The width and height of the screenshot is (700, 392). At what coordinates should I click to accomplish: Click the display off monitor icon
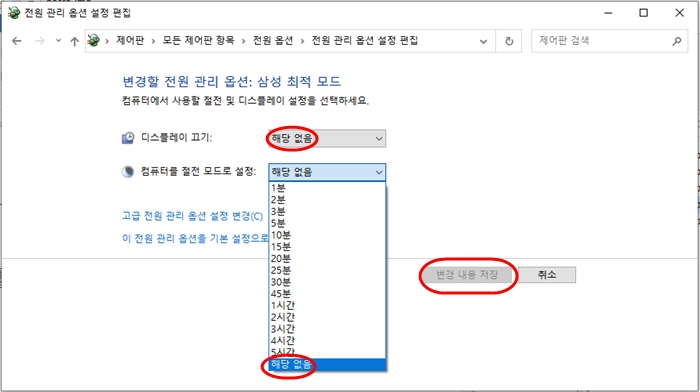click(x=128, y=138)
